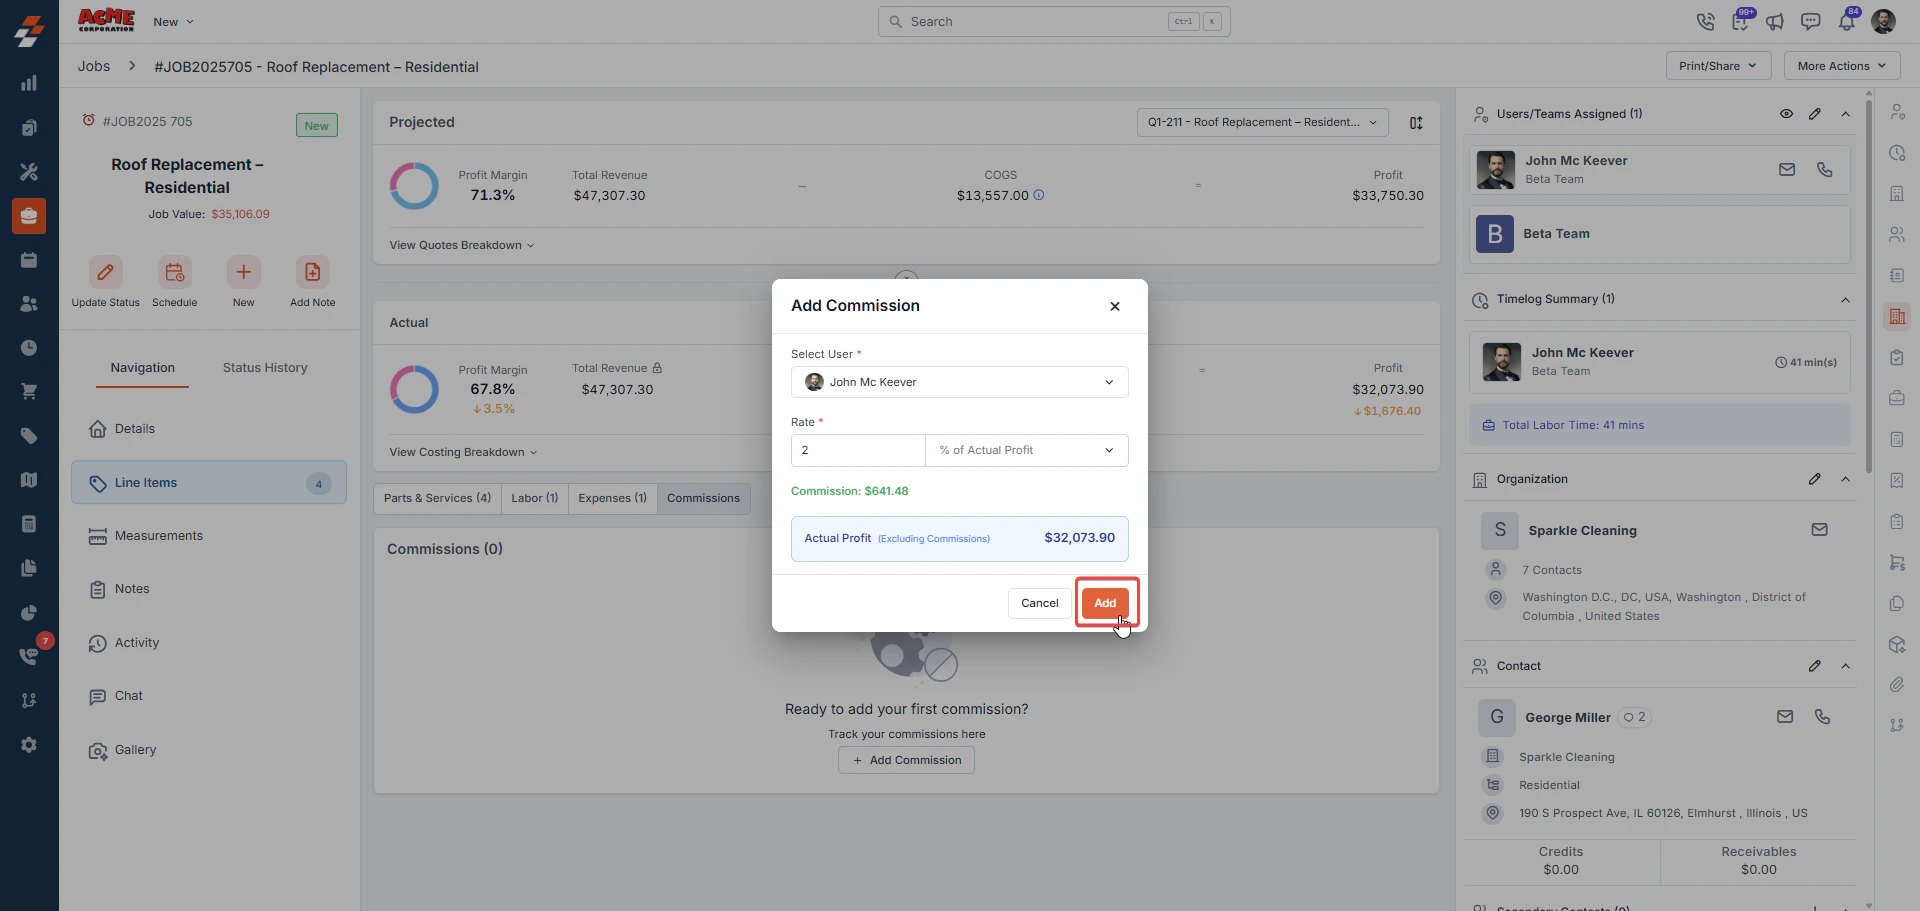This screenshot has width=1920, height=911.
Task: Open Gallery in the navigation list
Action: coord(208,750)
